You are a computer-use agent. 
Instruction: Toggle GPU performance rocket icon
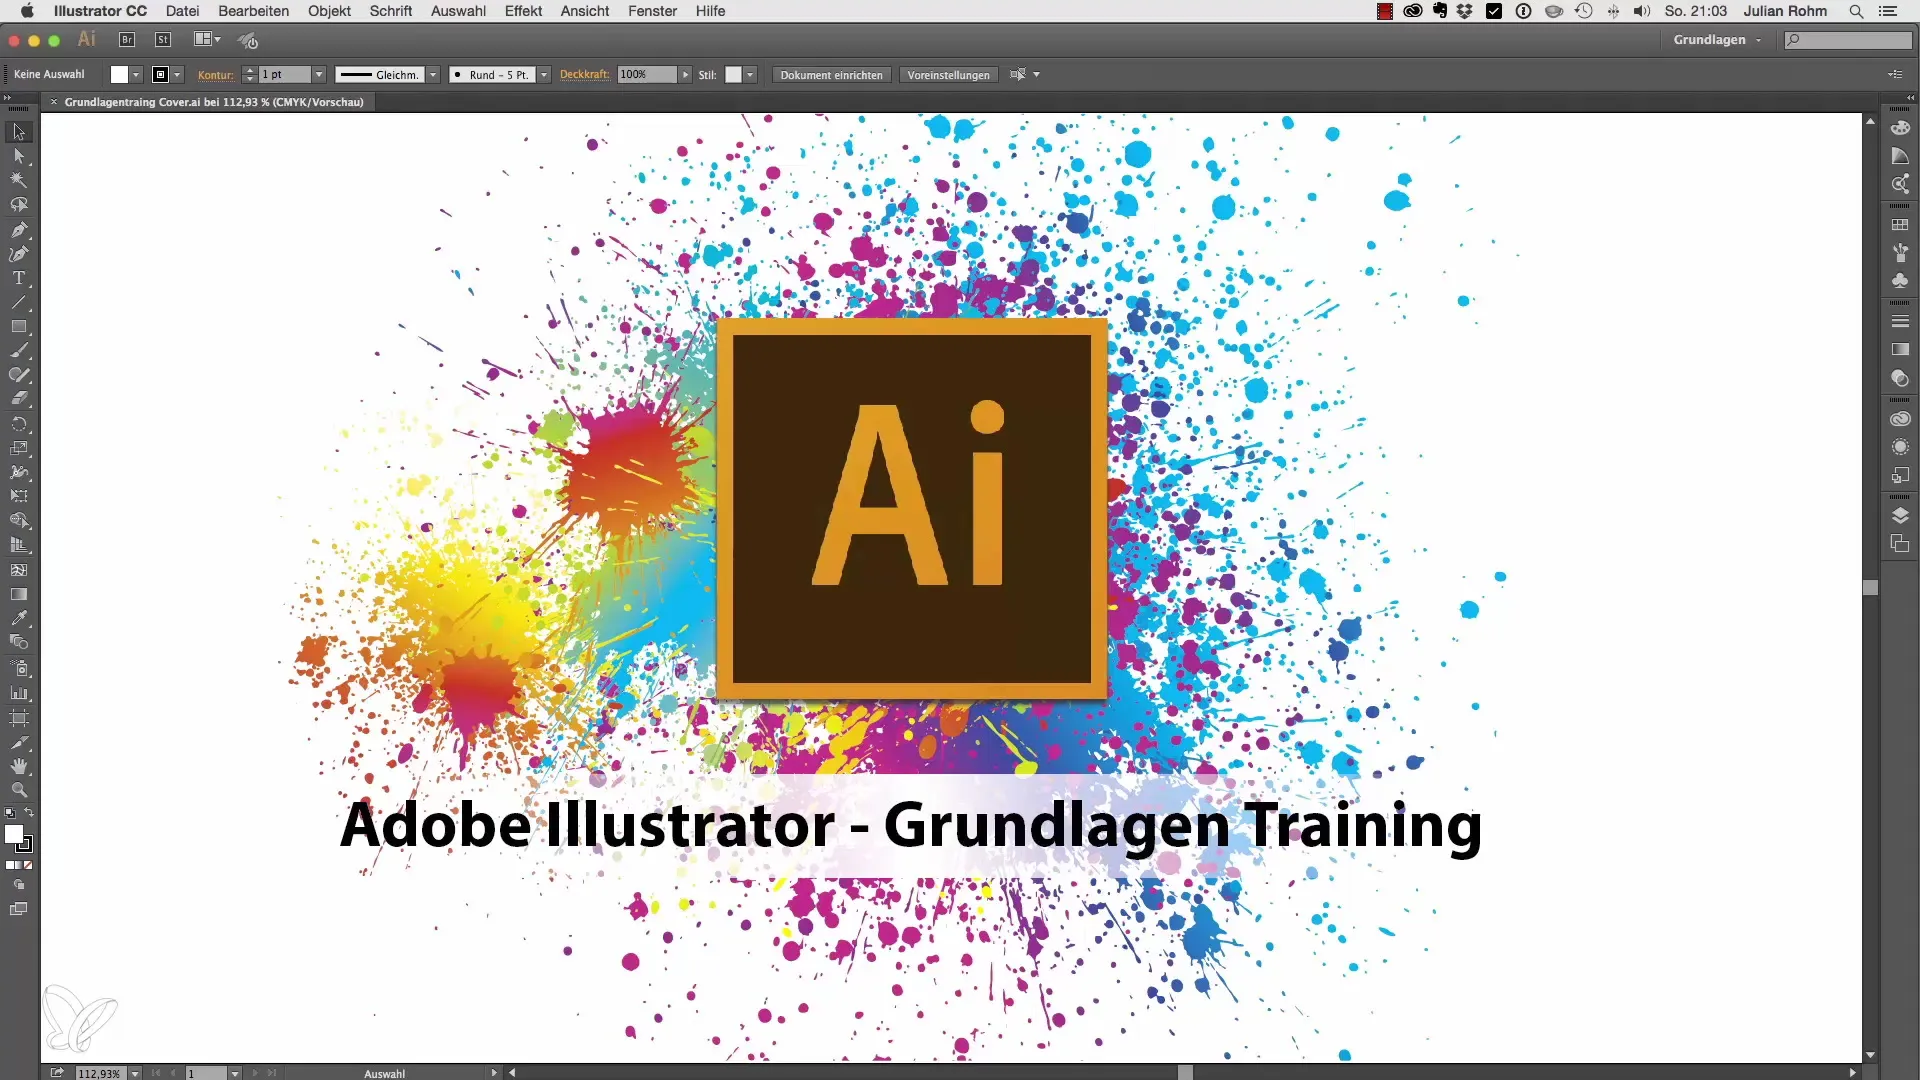[247, 40]
